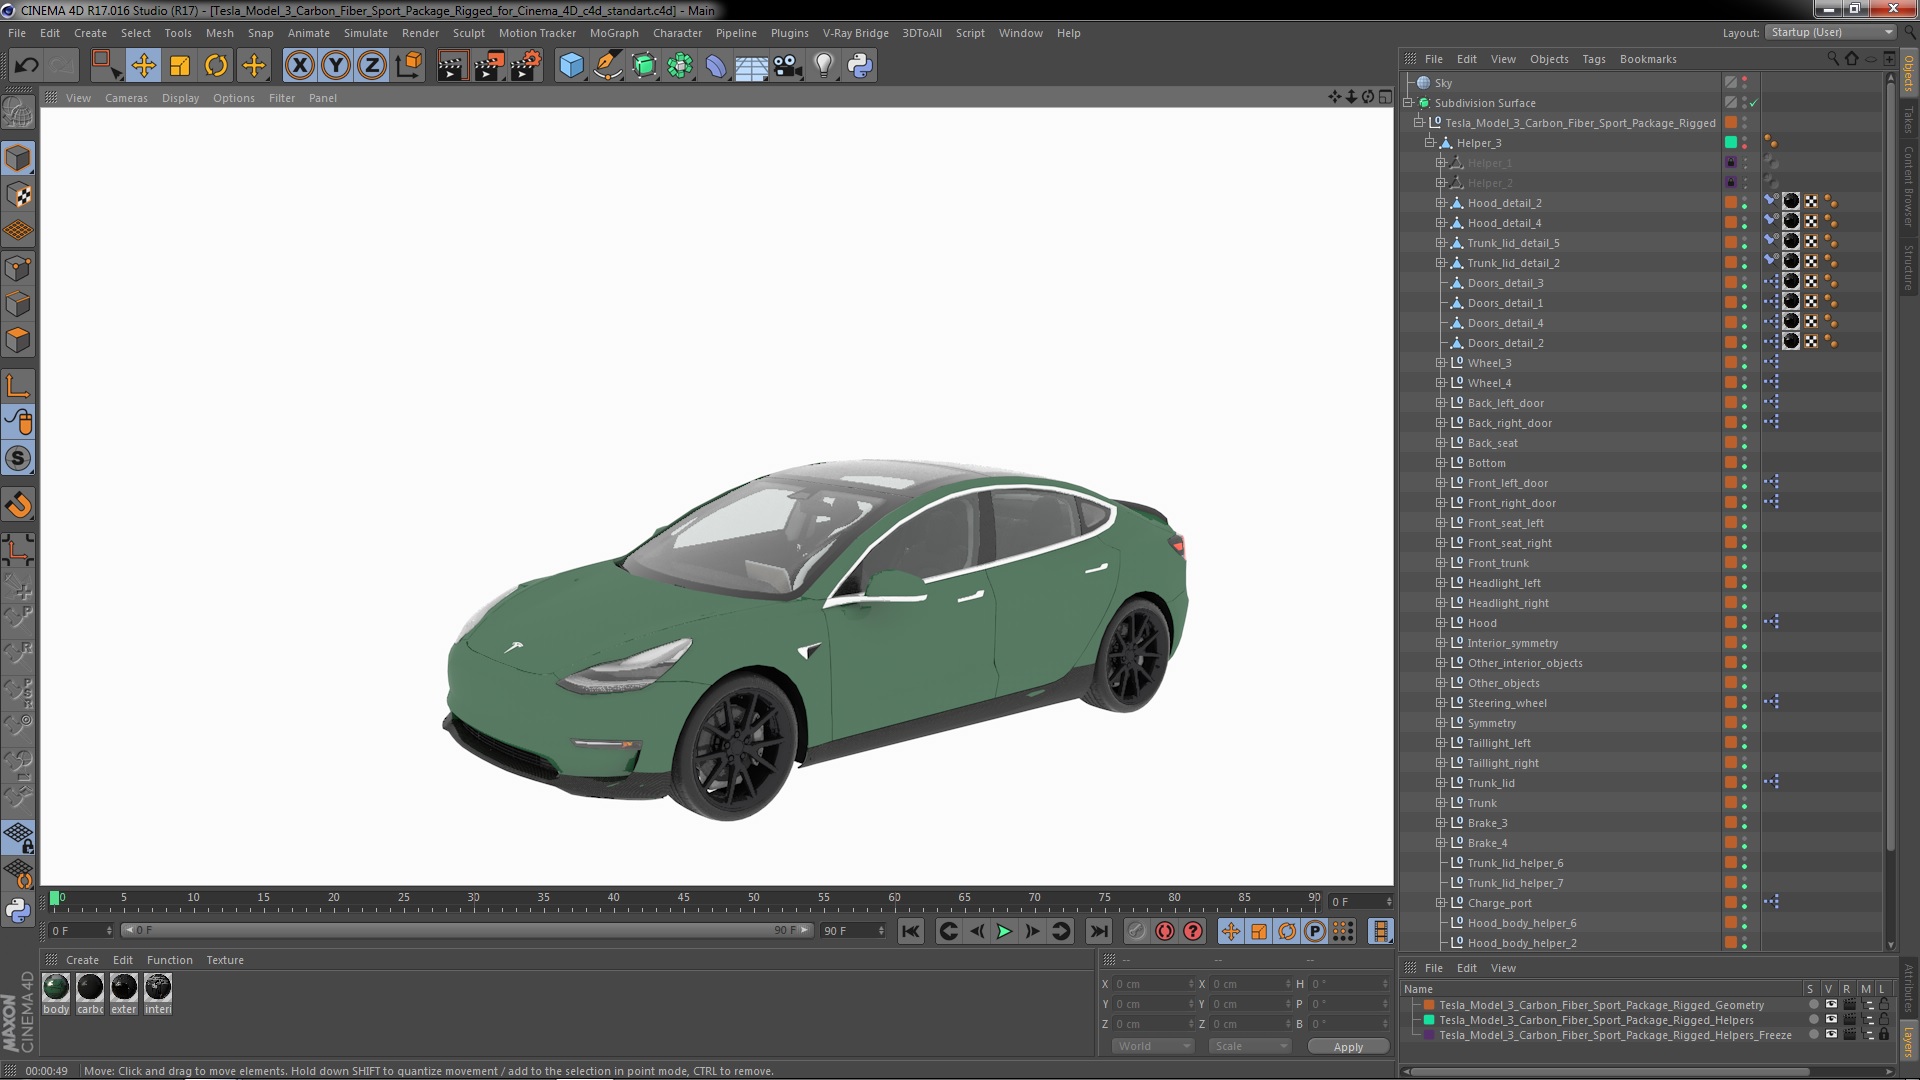Add a Light object

tap(823, 66)
